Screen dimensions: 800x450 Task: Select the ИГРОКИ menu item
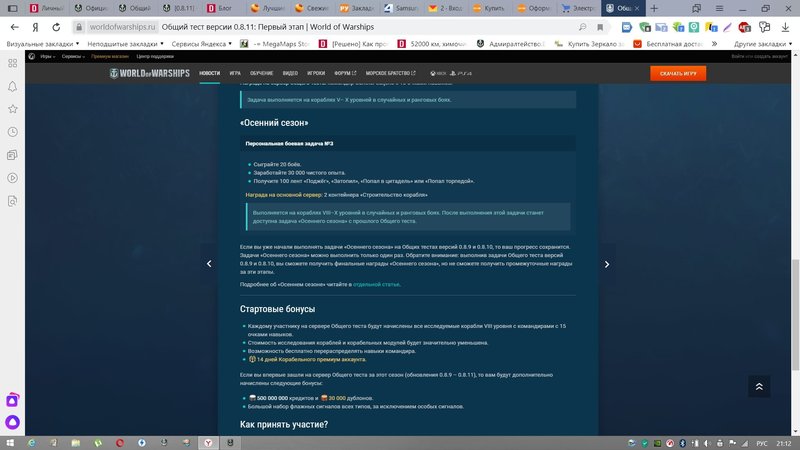click(x=316, y=73)
